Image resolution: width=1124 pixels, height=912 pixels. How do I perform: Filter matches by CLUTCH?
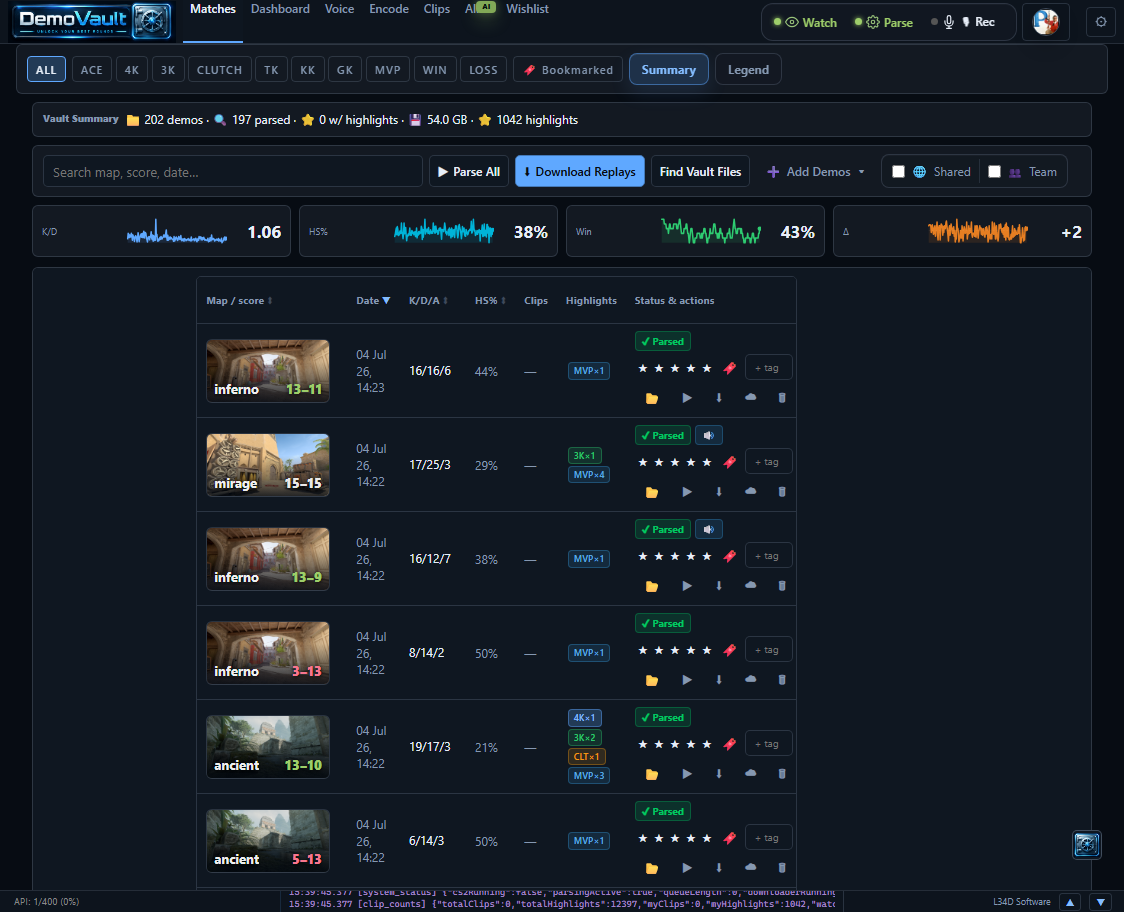219,70
